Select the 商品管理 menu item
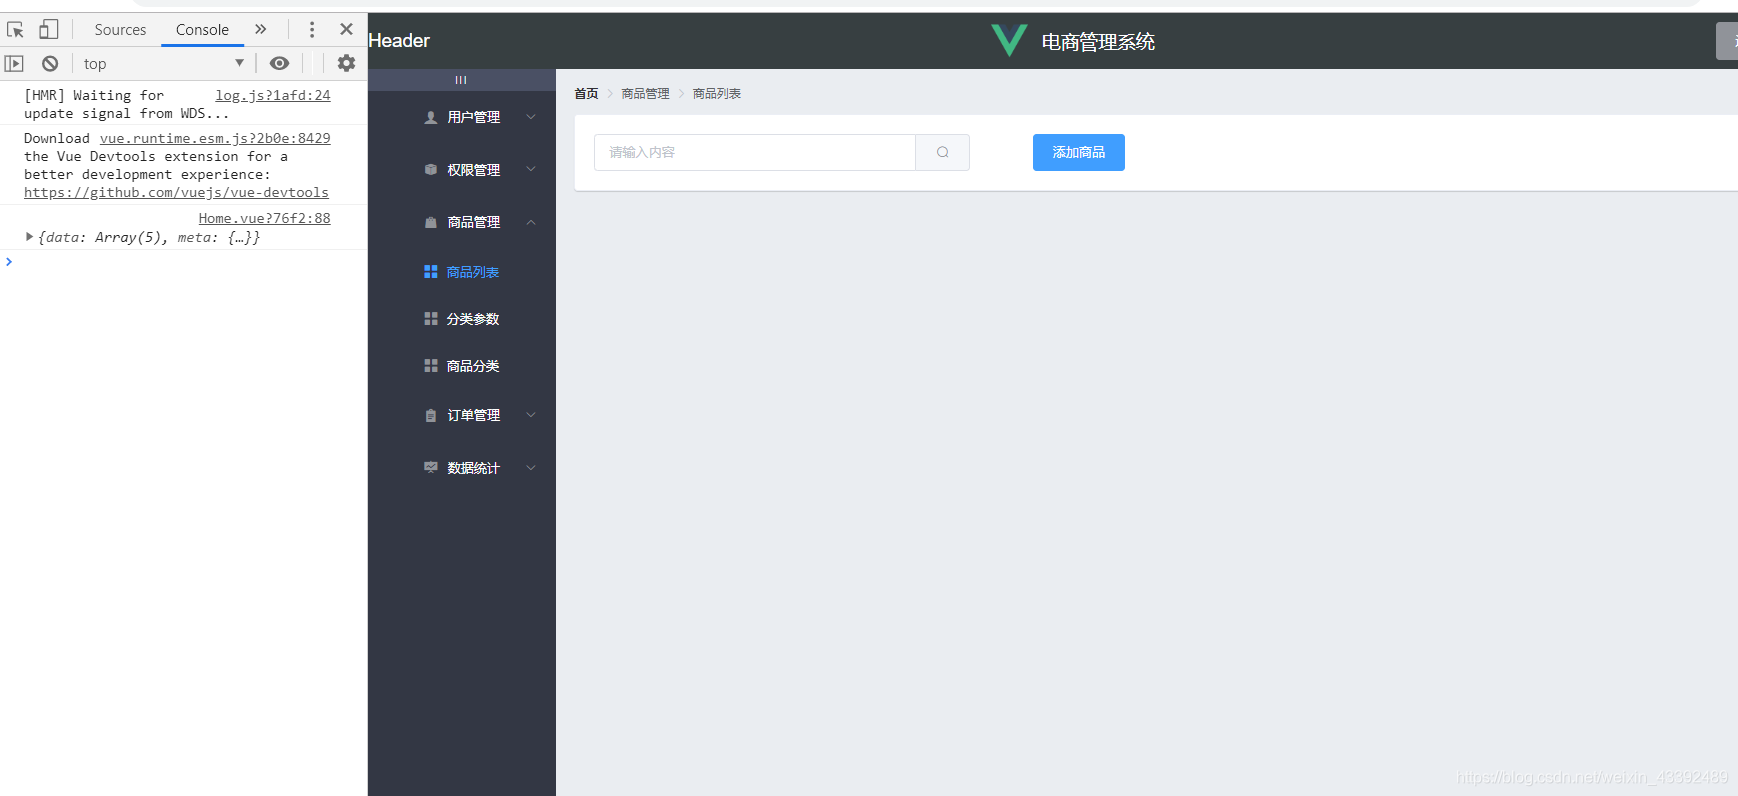1738x796 pixels. [x=462, y=222]
